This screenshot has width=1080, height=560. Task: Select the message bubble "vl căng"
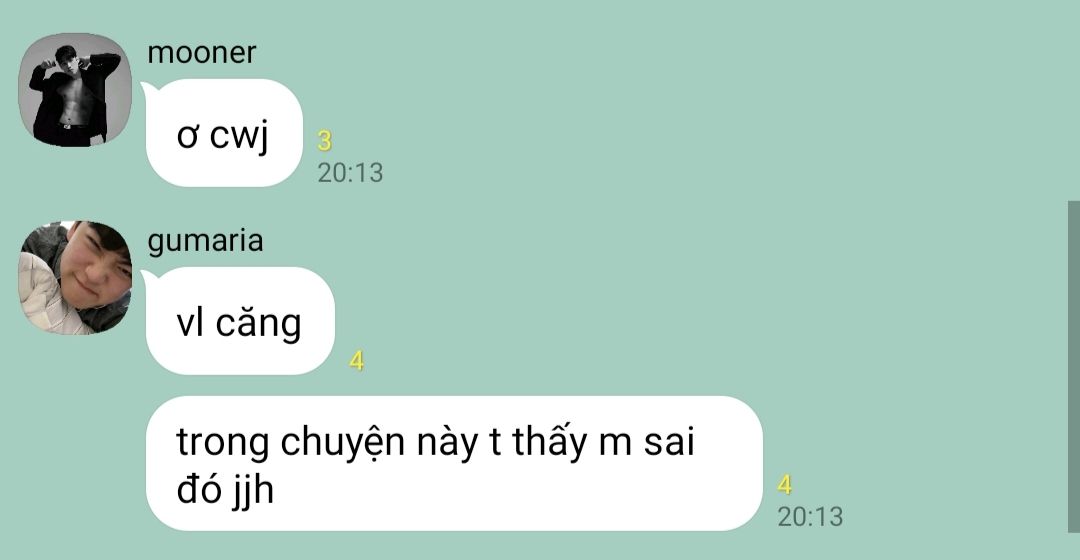[x=240, y=321]
